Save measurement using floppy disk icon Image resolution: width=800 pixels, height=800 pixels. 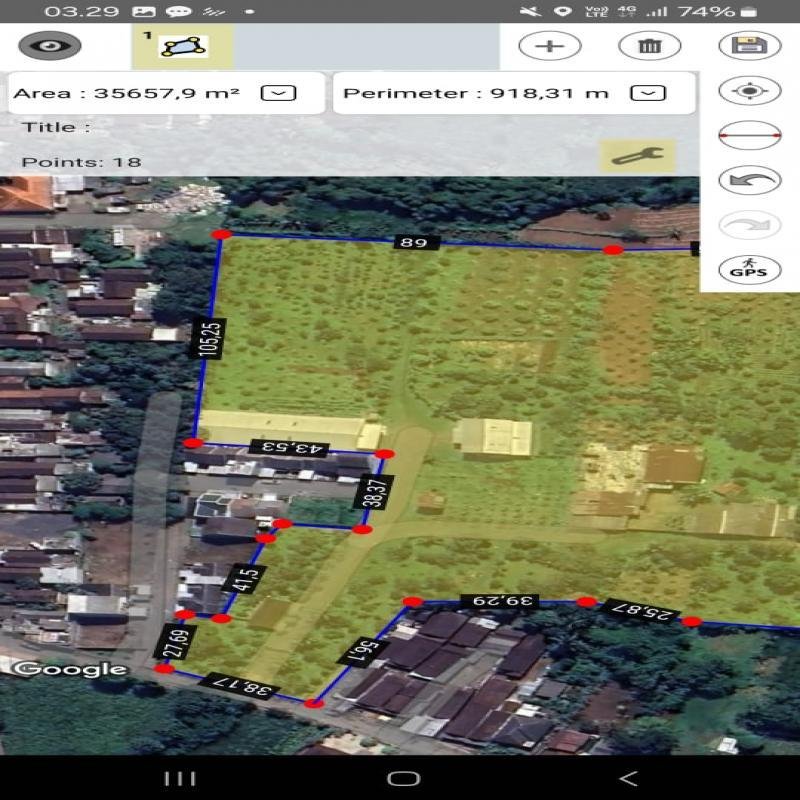click(x=749, y=46)
